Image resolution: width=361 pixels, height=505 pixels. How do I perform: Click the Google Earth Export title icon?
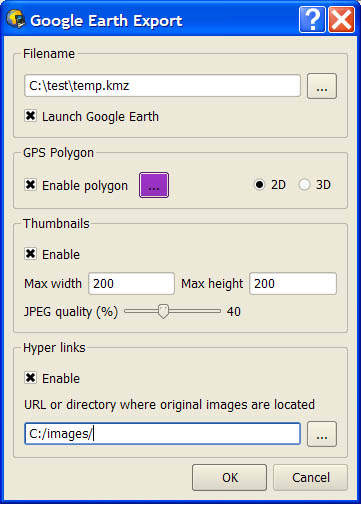click(x=15, y=19)
